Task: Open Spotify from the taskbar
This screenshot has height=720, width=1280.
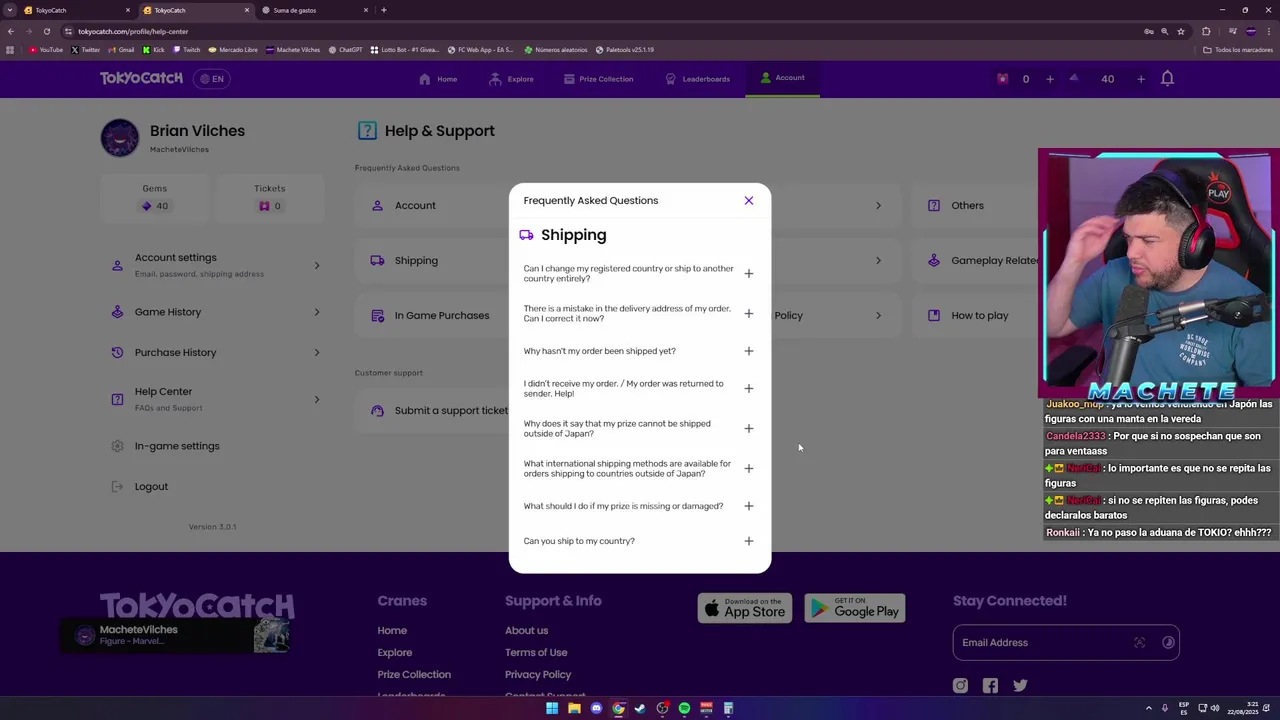Action: (684, 709)
